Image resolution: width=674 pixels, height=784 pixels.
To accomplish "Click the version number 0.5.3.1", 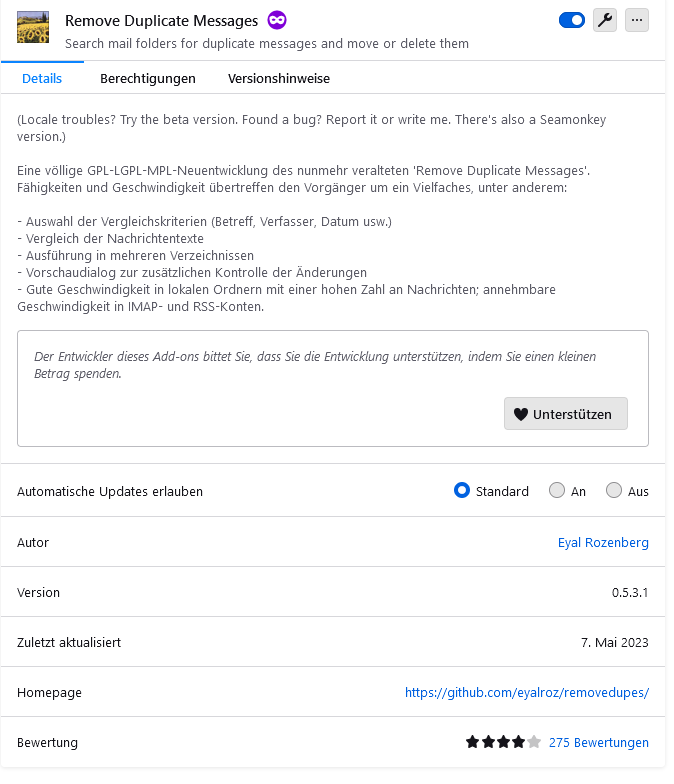I will tap(630, 593).
